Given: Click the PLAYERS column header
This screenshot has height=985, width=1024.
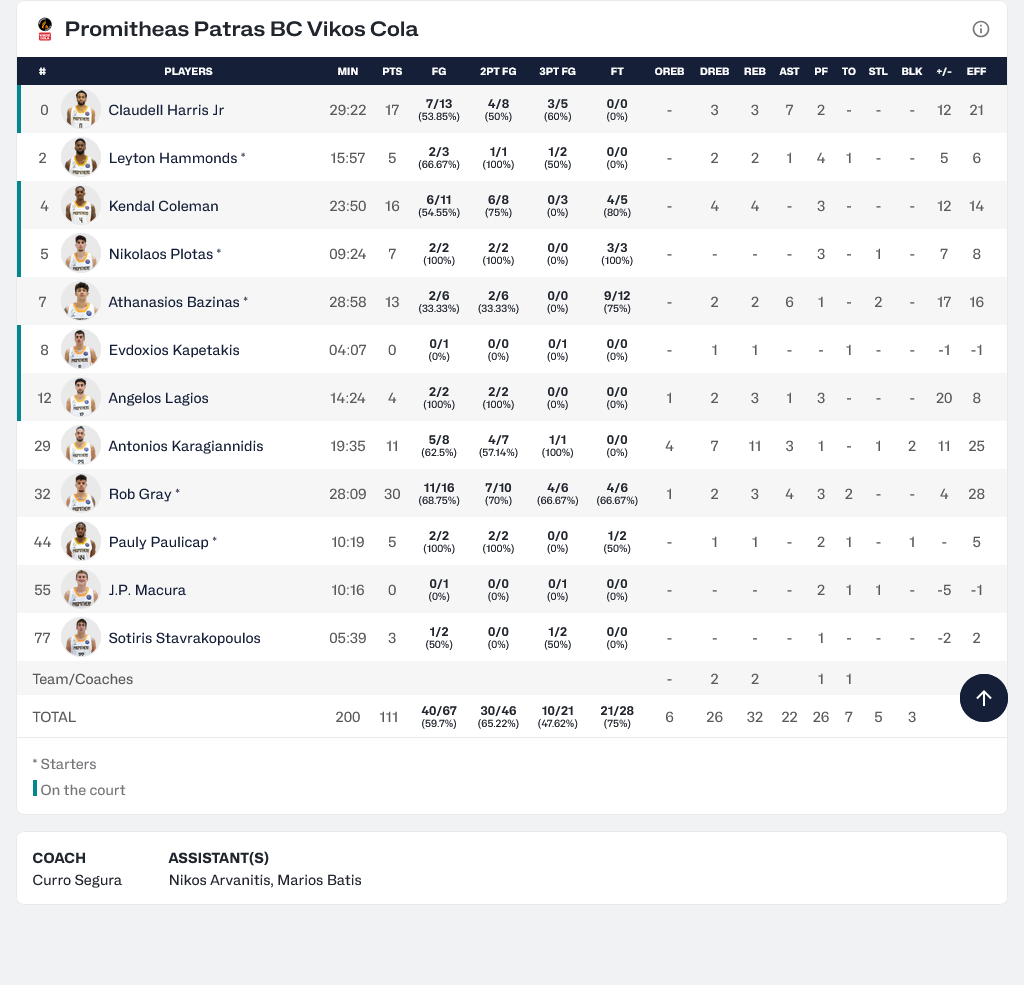Looking at the screenshot, I should click(x=188, y=71).
